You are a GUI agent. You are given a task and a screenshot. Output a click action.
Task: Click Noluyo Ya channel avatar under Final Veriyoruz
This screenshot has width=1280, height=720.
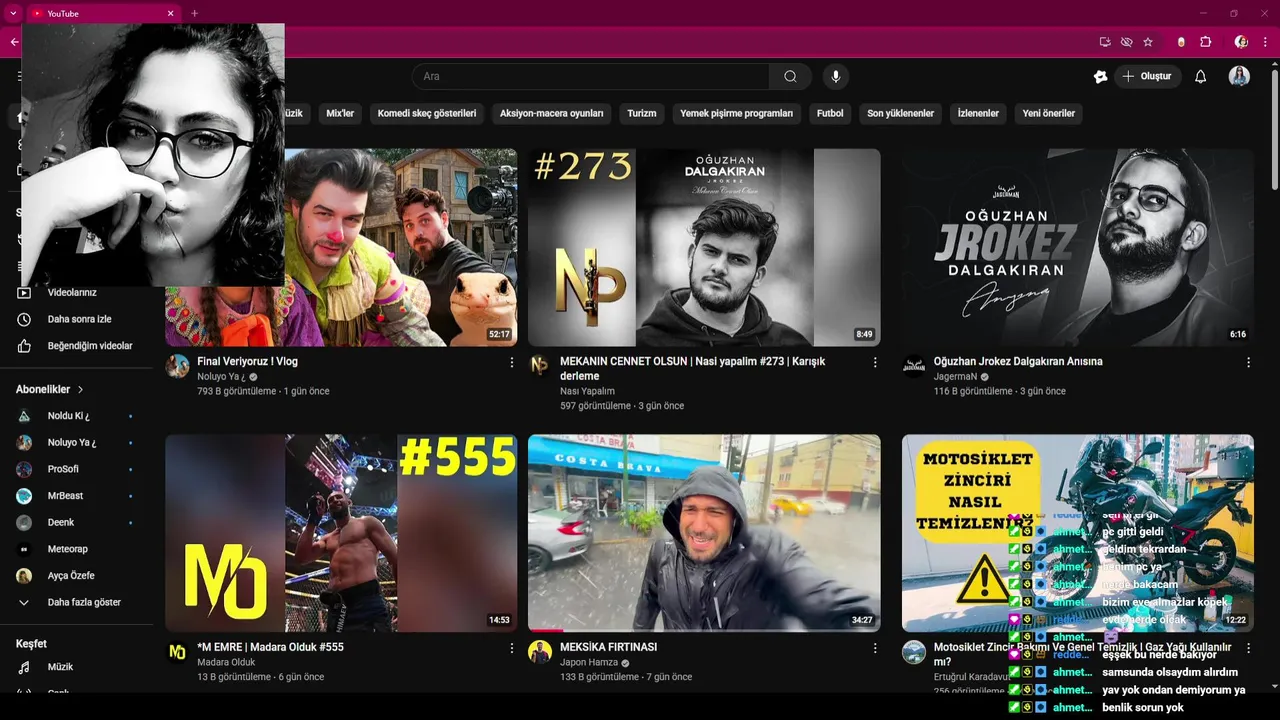click(x=178, y=366)
